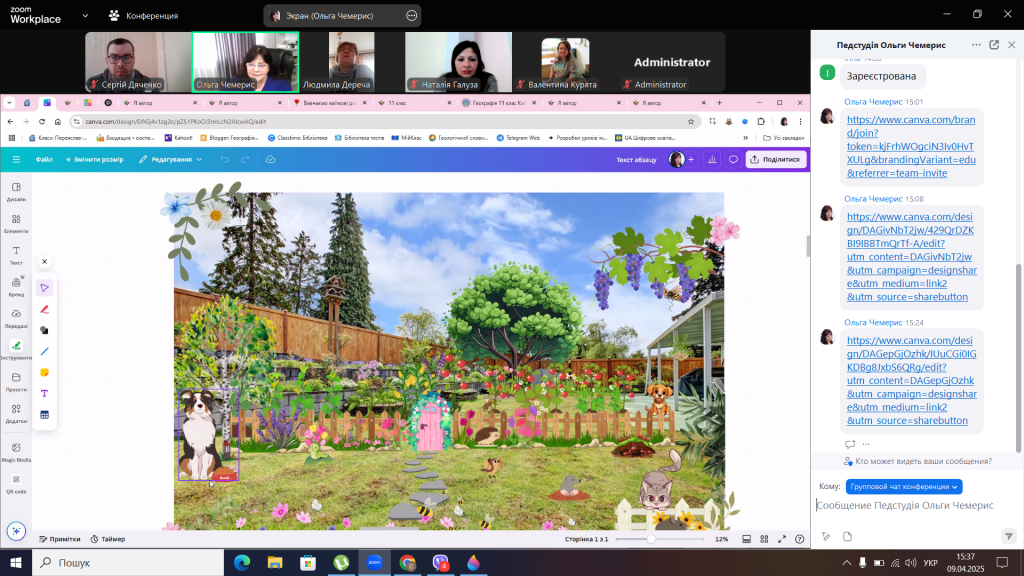Image resolution: width=1024 pixels, height=576 pixels.
Task: Open chat text formatting options
Action: [826, 536]
